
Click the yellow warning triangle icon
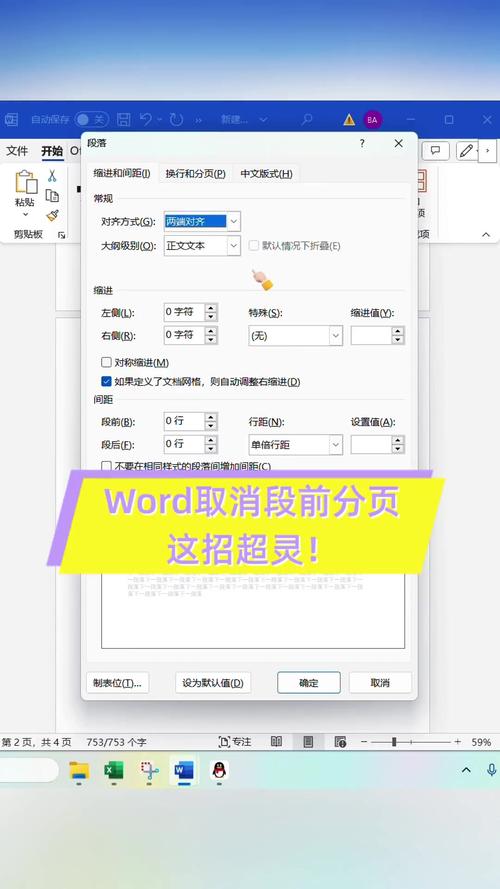[349, 120]
